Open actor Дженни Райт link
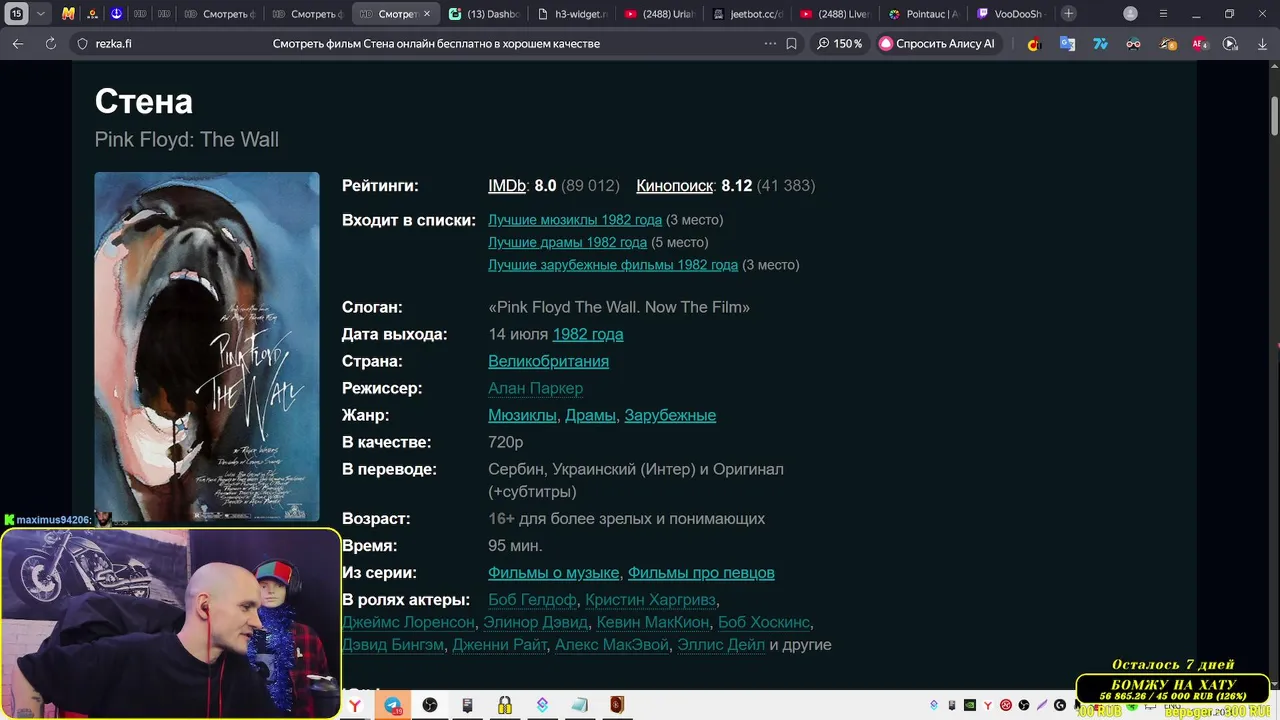 [499, 646]
